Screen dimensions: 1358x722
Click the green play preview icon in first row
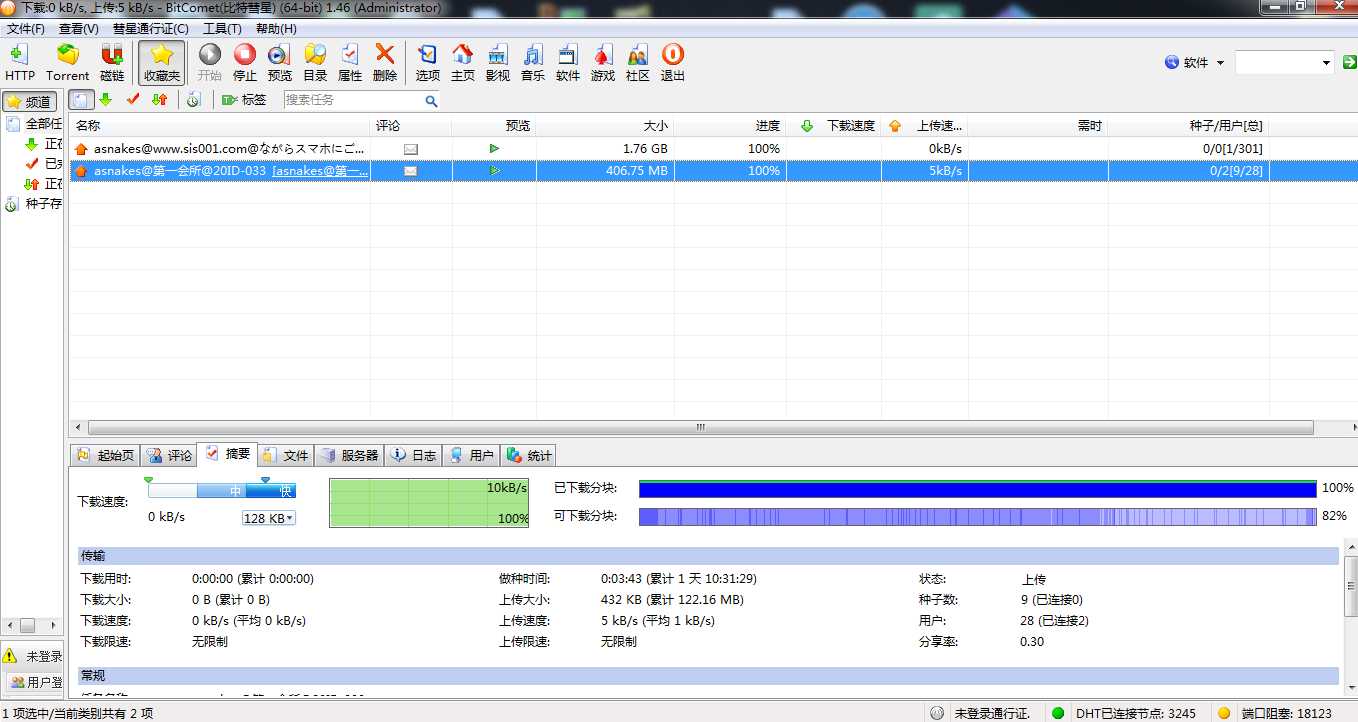pos(494,148)
